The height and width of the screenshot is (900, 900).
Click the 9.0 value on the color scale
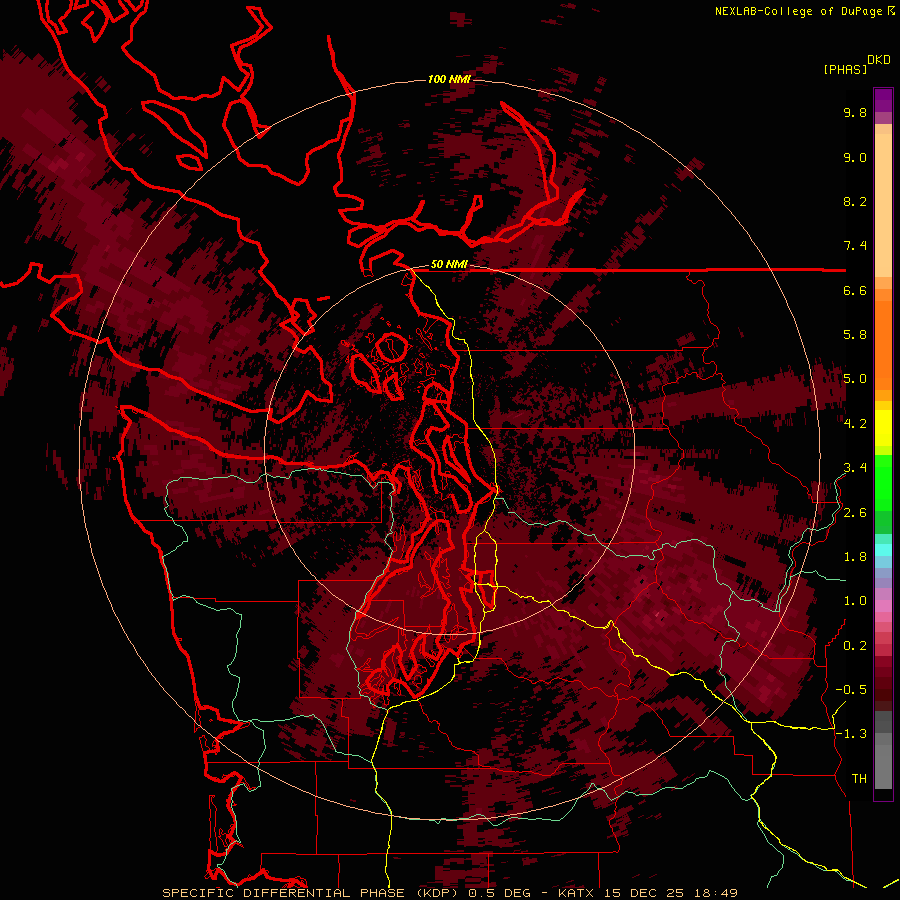click(x=855, y=157)
